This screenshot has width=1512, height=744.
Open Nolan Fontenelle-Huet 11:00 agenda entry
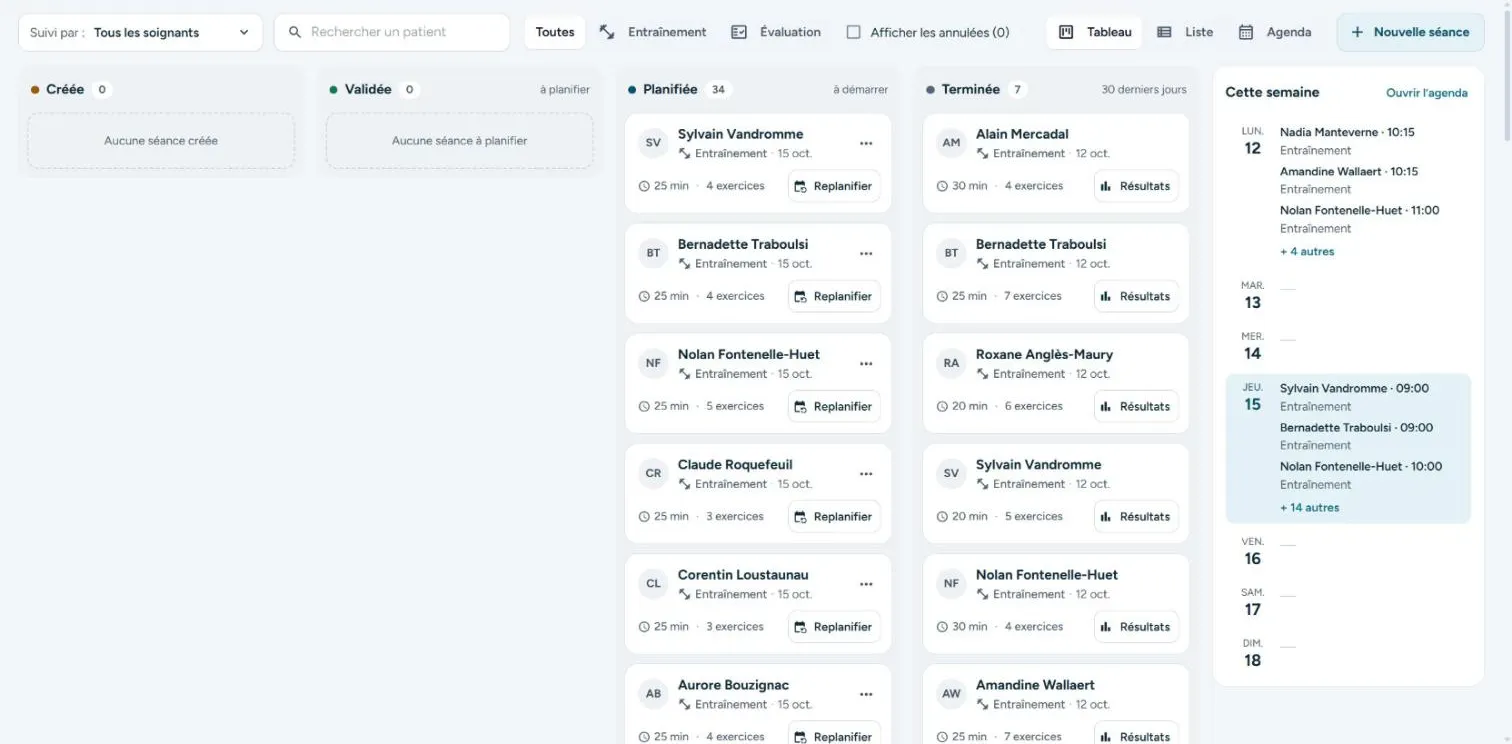click(x=1360, y=219)
